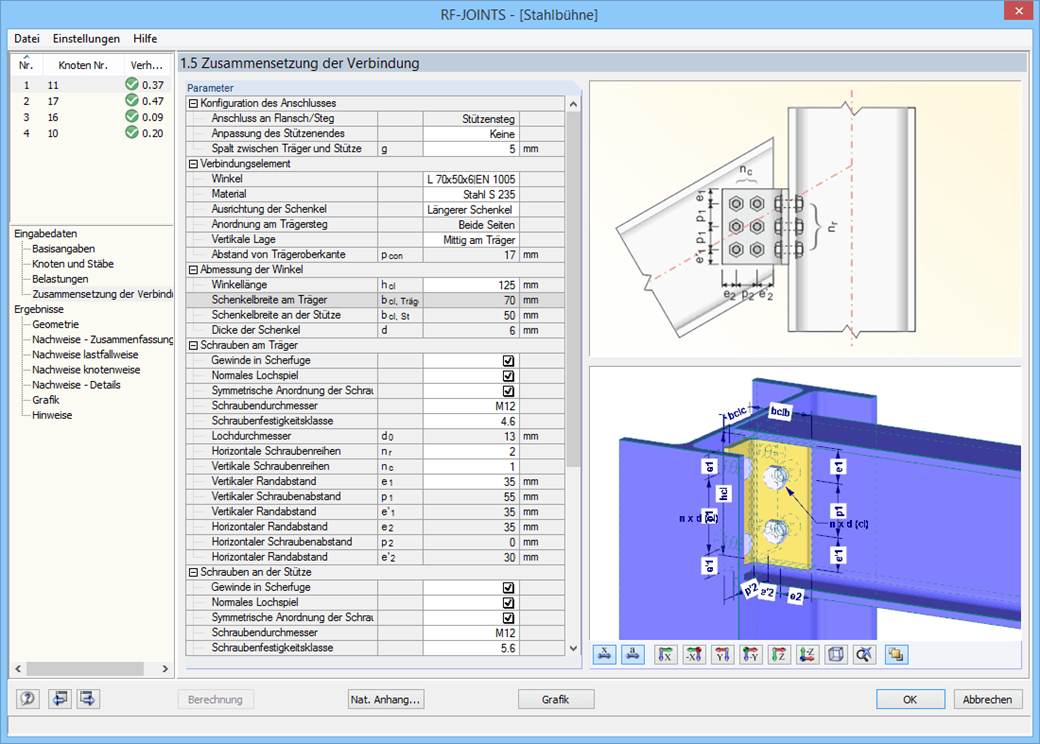
Task: Close the RF-JOINTS window
Action: tap(1019, 11)
